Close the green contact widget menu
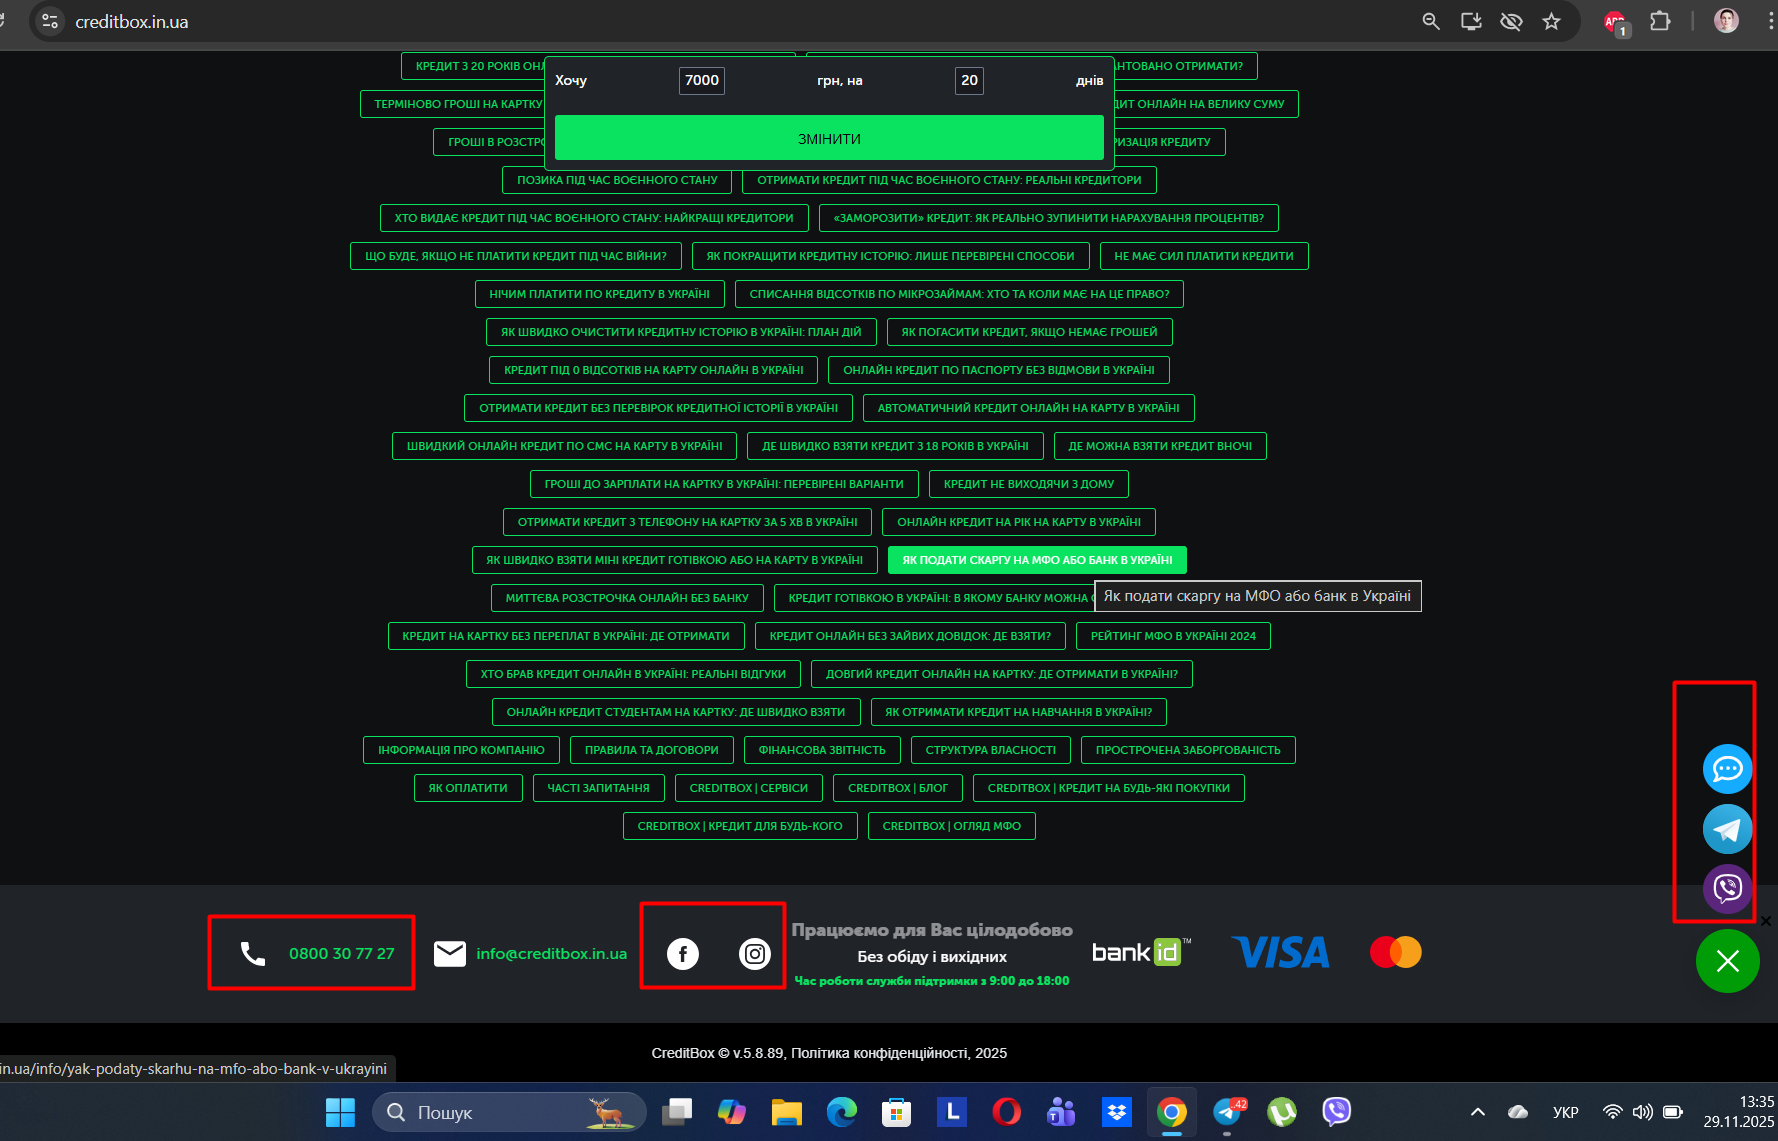This screenshot has height=1141, width=1778. point(1727,961)
